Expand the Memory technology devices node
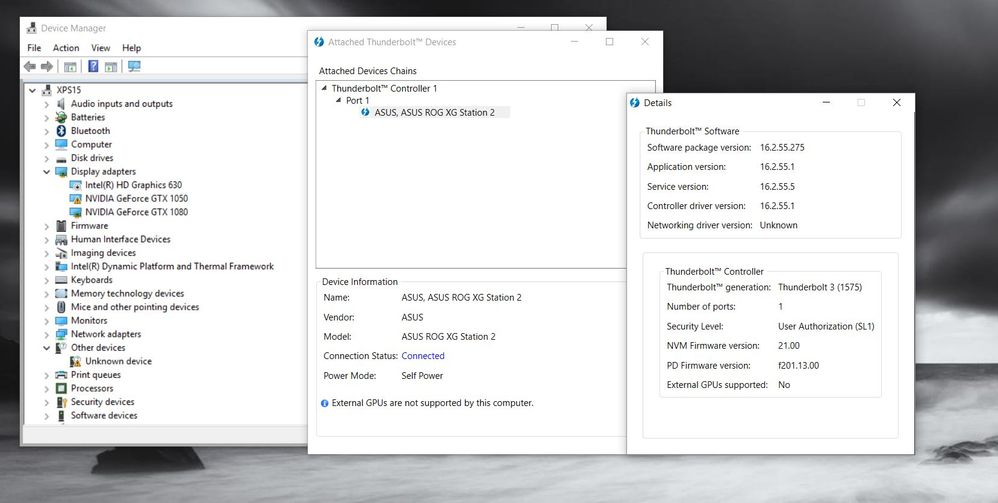The height and width of the screenshot is (503, 998). point(46,294)
